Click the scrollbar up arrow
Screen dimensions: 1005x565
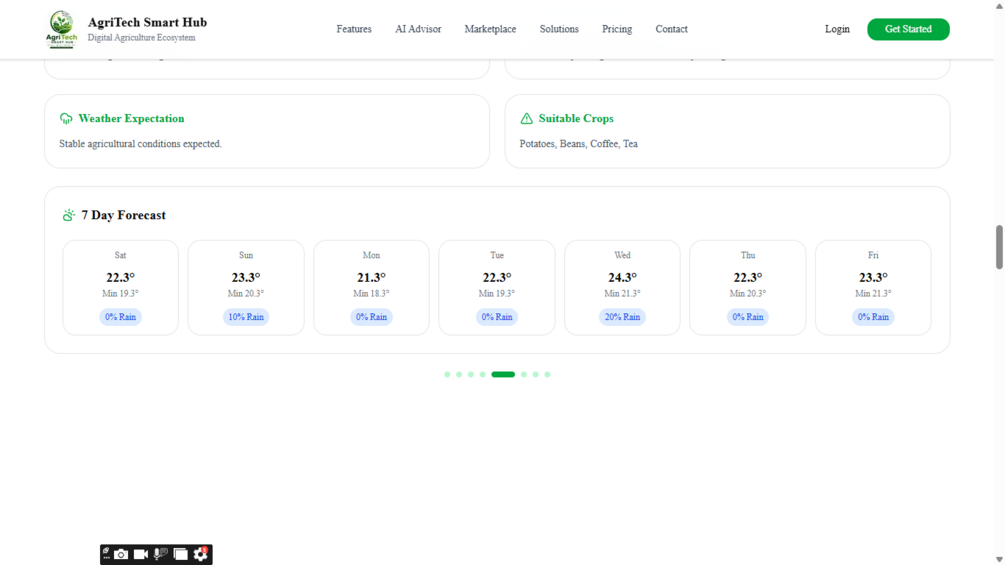pos(999,5)
